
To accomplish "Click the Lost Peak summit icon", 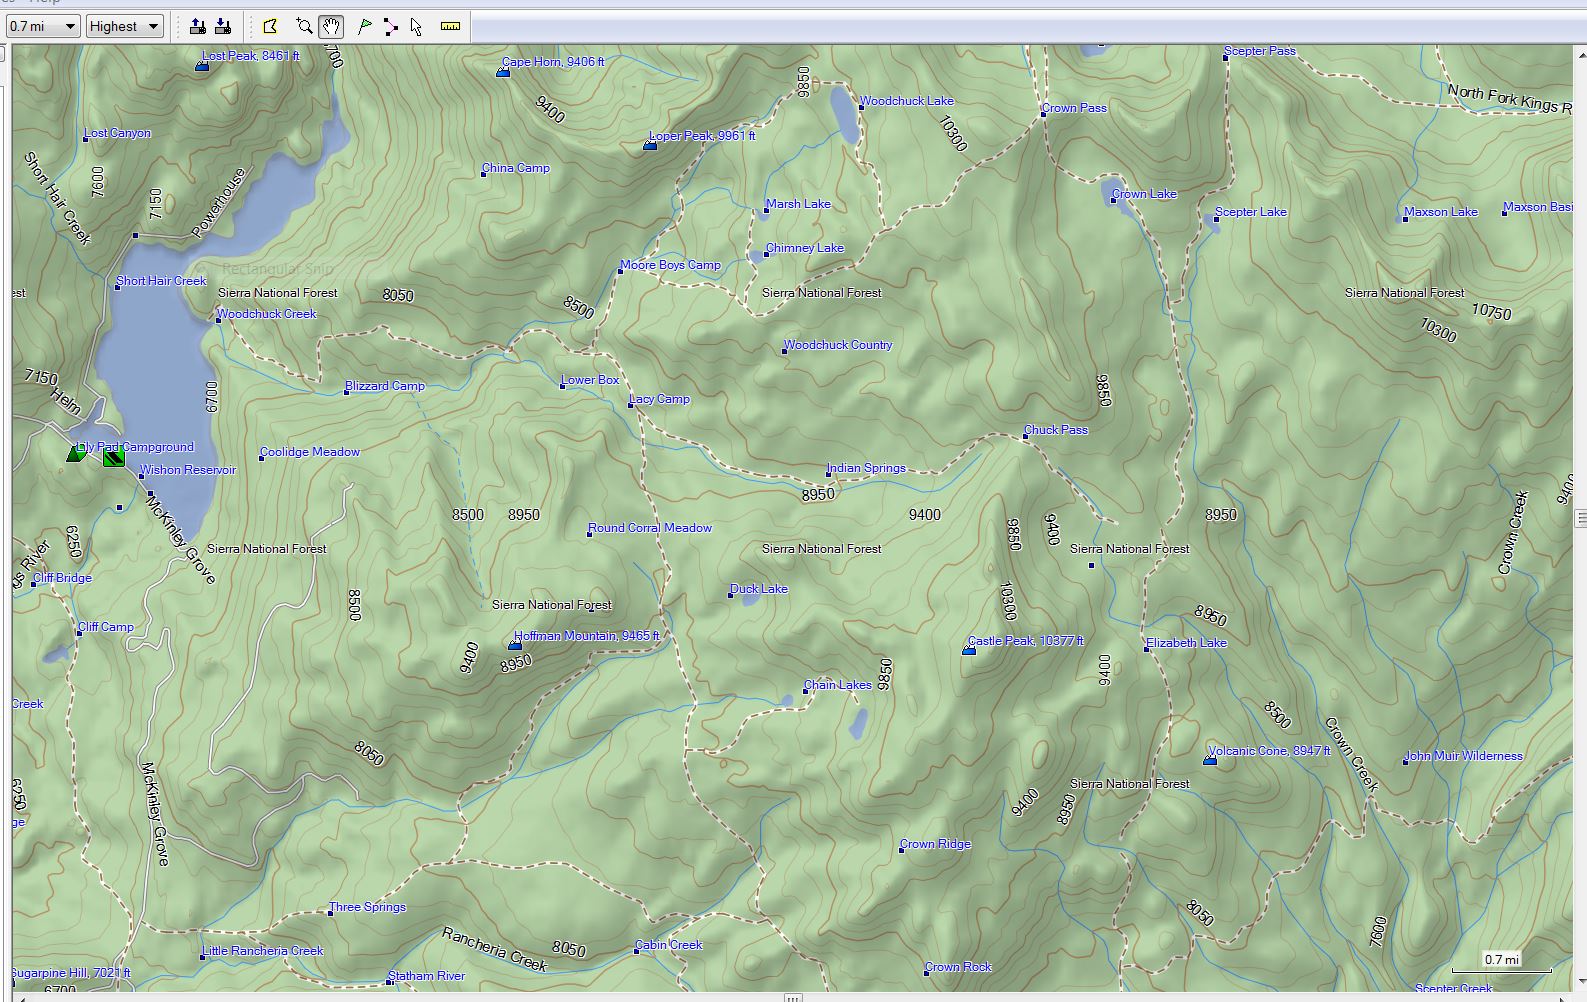I will pyautogui.click(x=202, y=66).
